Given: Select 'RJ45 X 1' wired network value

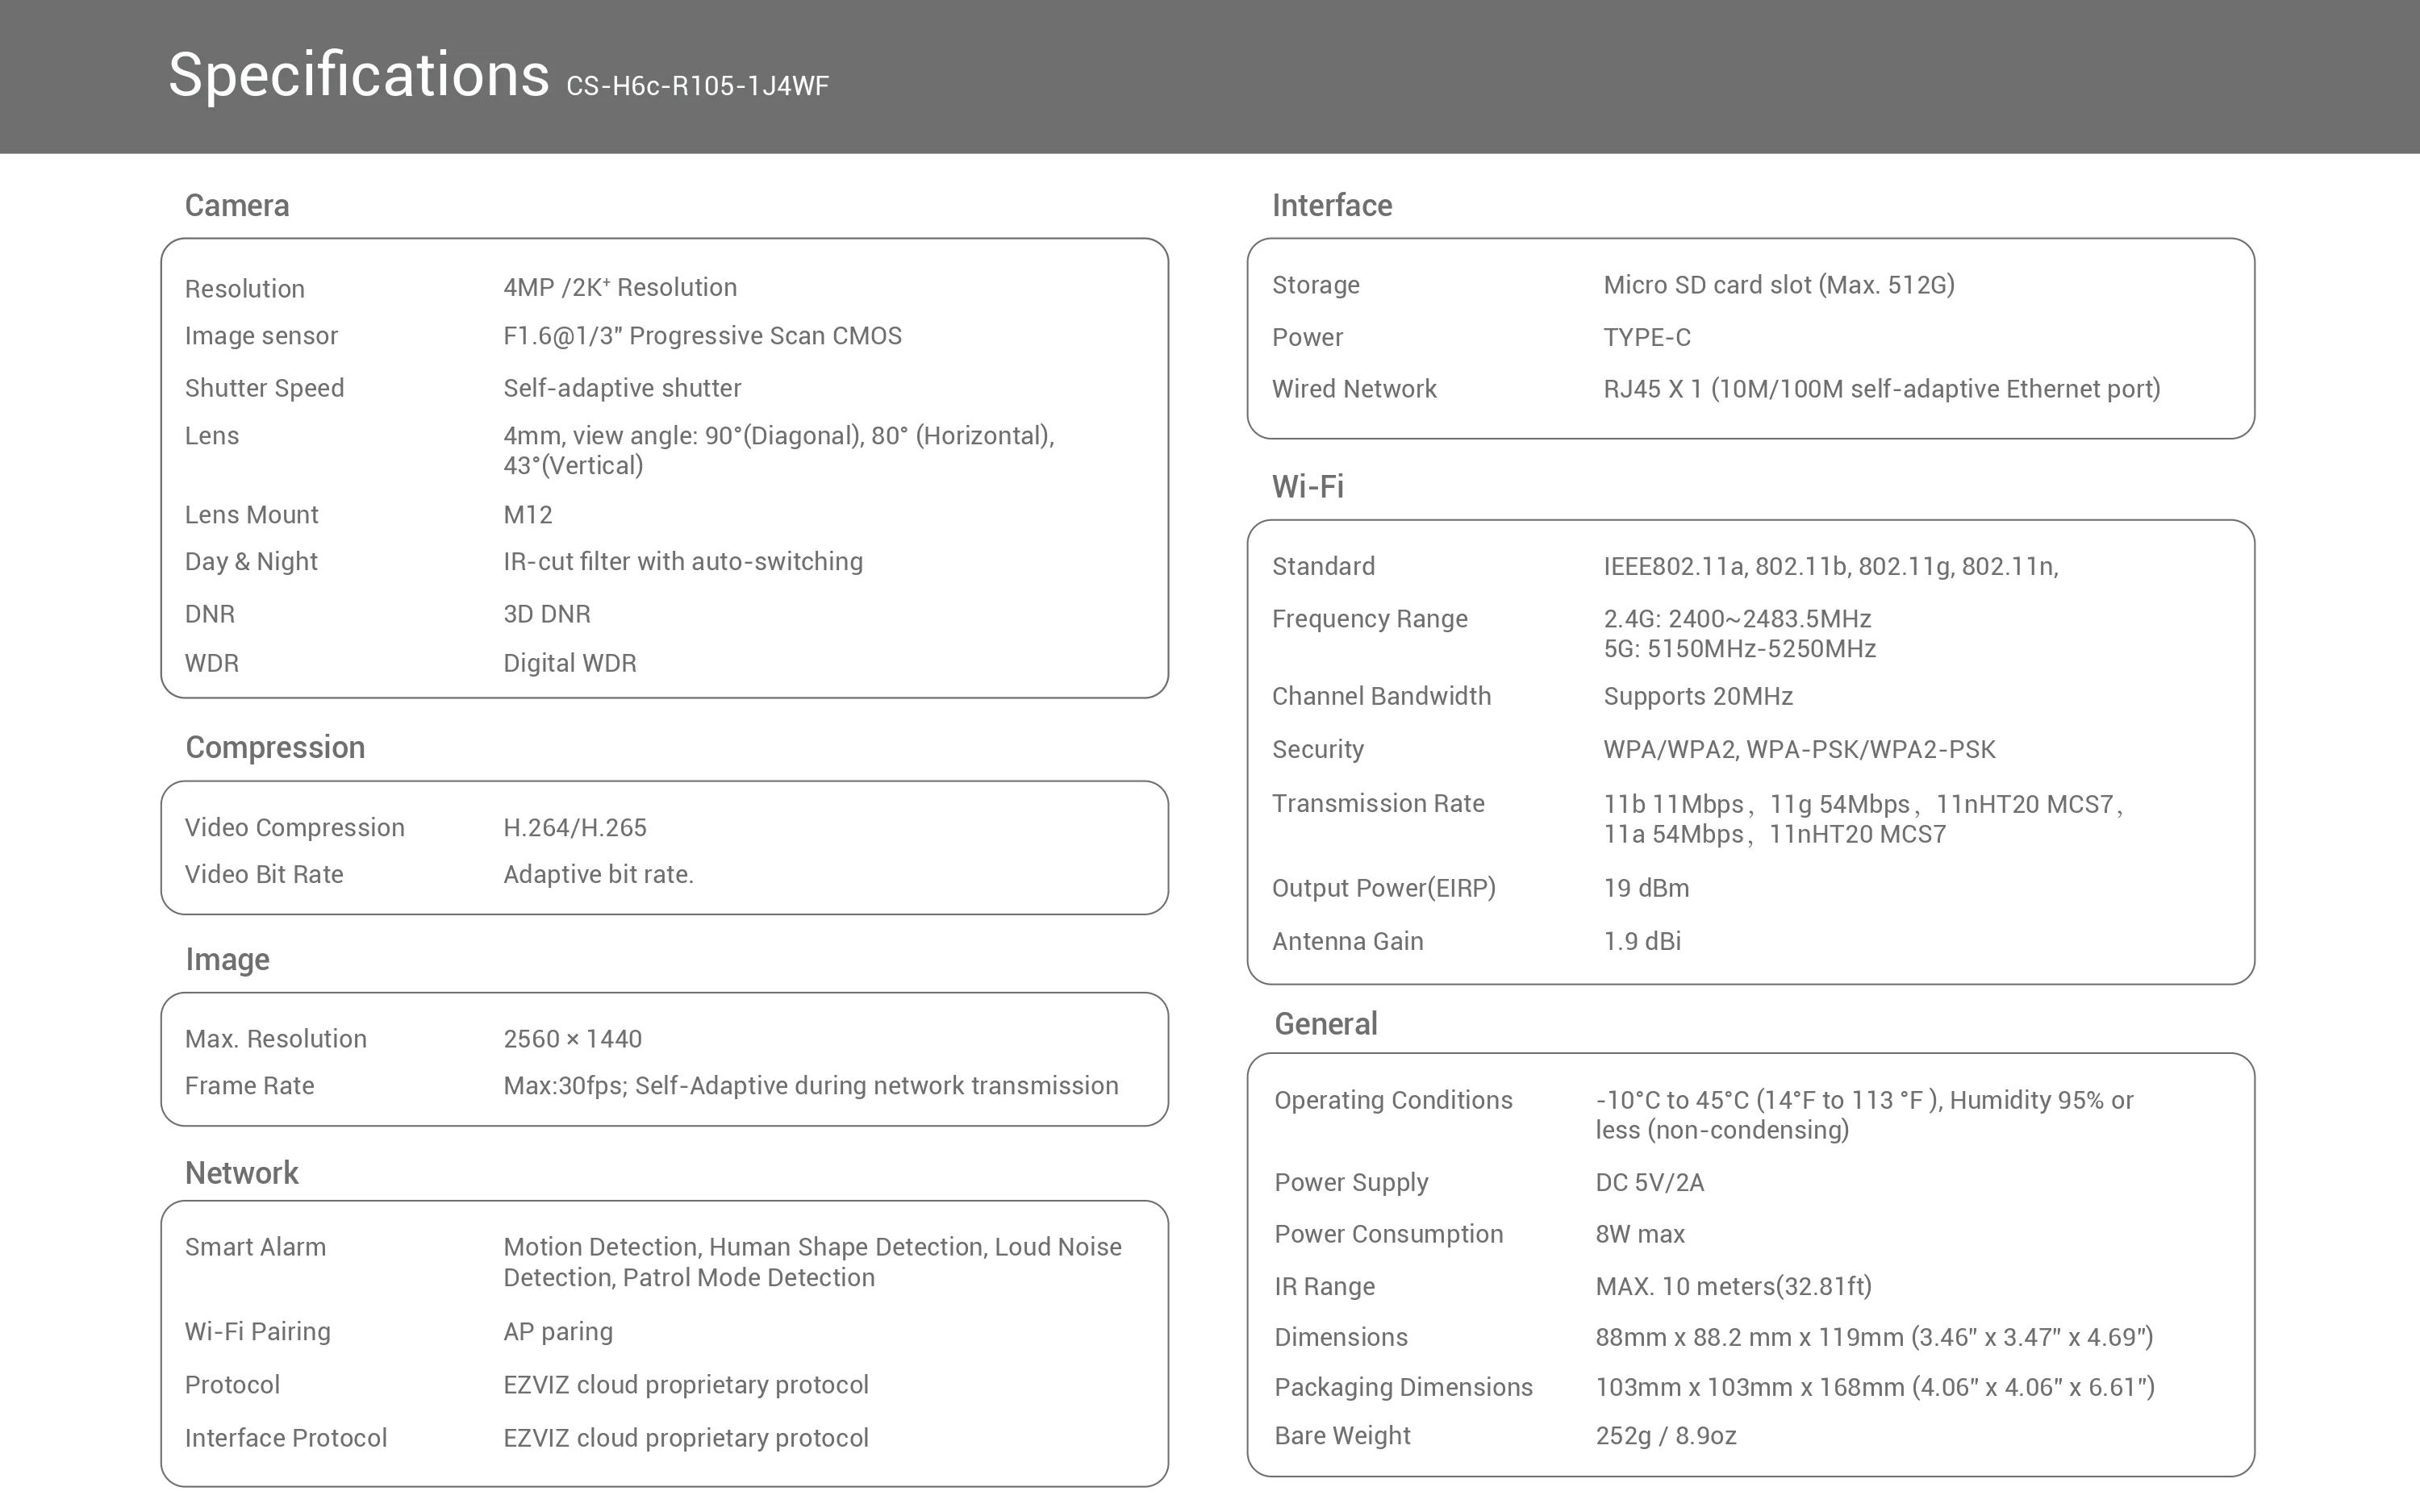Looking at the screenshot, I should 1882,389.
